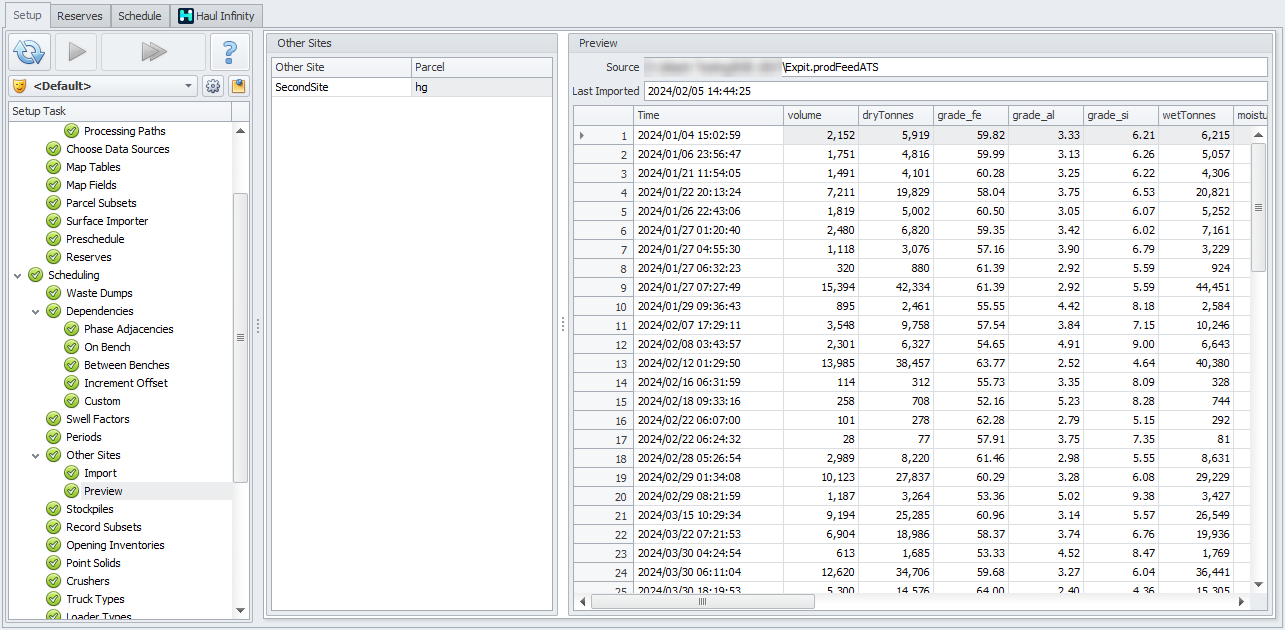Sort by the dryTonnes column header
The width and height of the screenshot is (1285, 630).
[895, 115]
